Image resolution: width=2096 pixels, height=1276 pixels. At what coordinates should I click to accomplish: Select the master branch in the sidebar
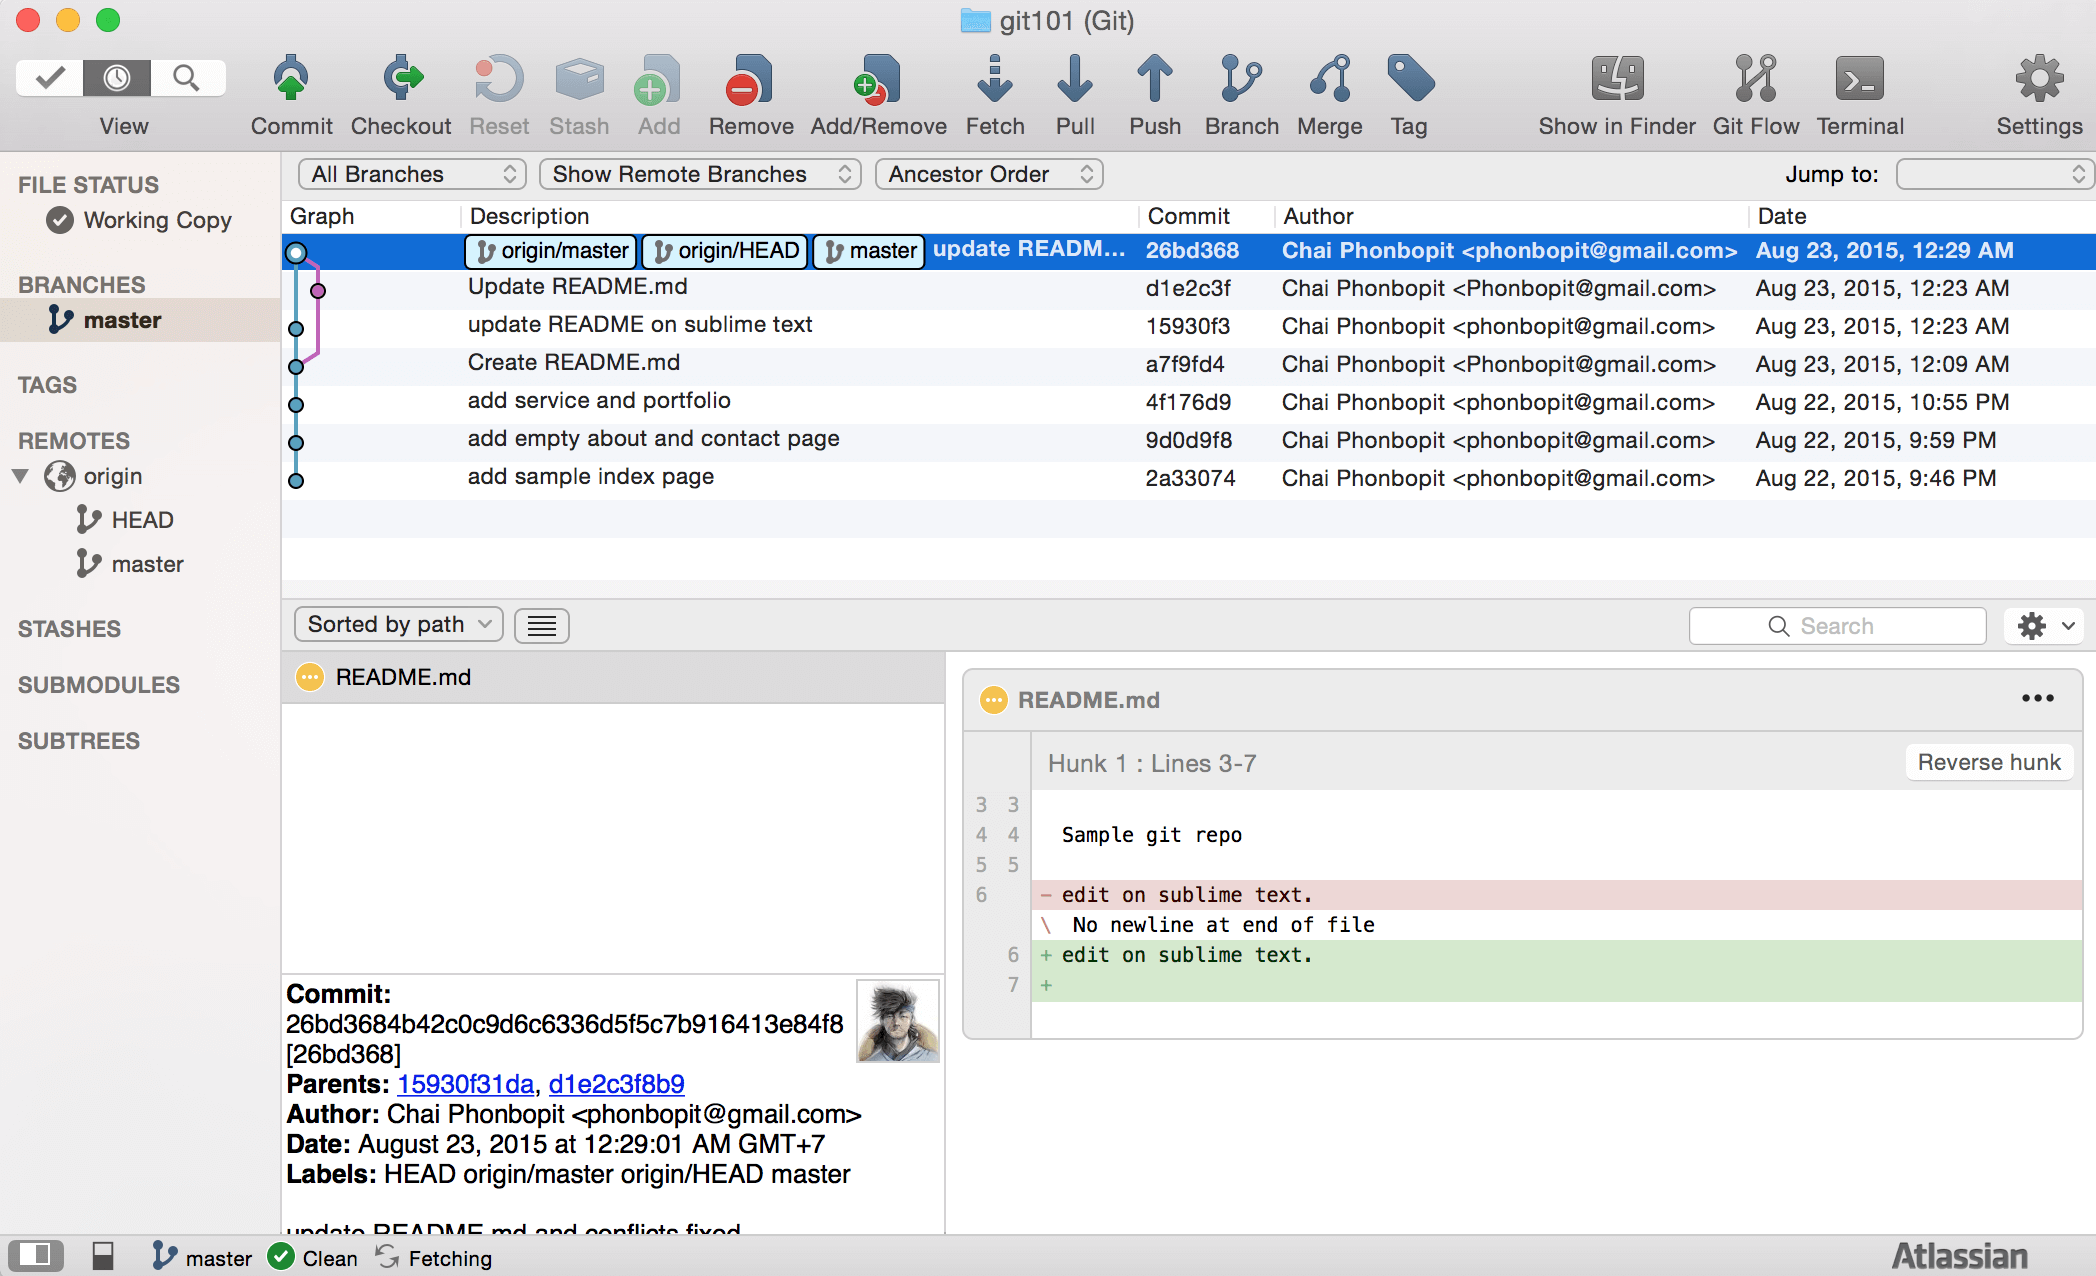[122, 320]
